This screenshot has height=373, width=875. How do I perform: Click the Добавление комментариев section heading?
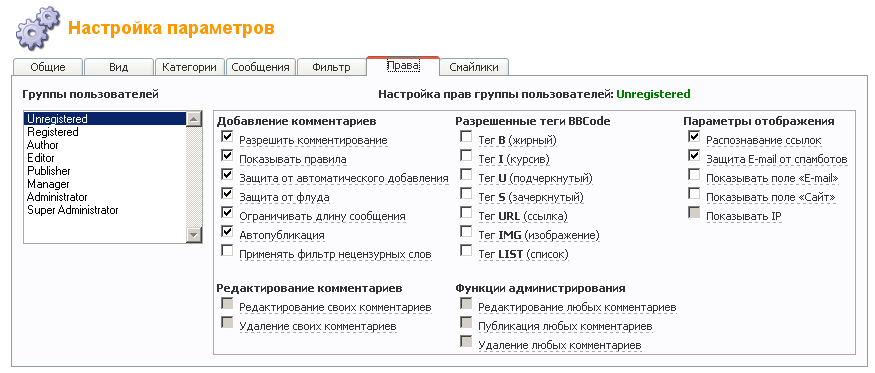point(296,121)
